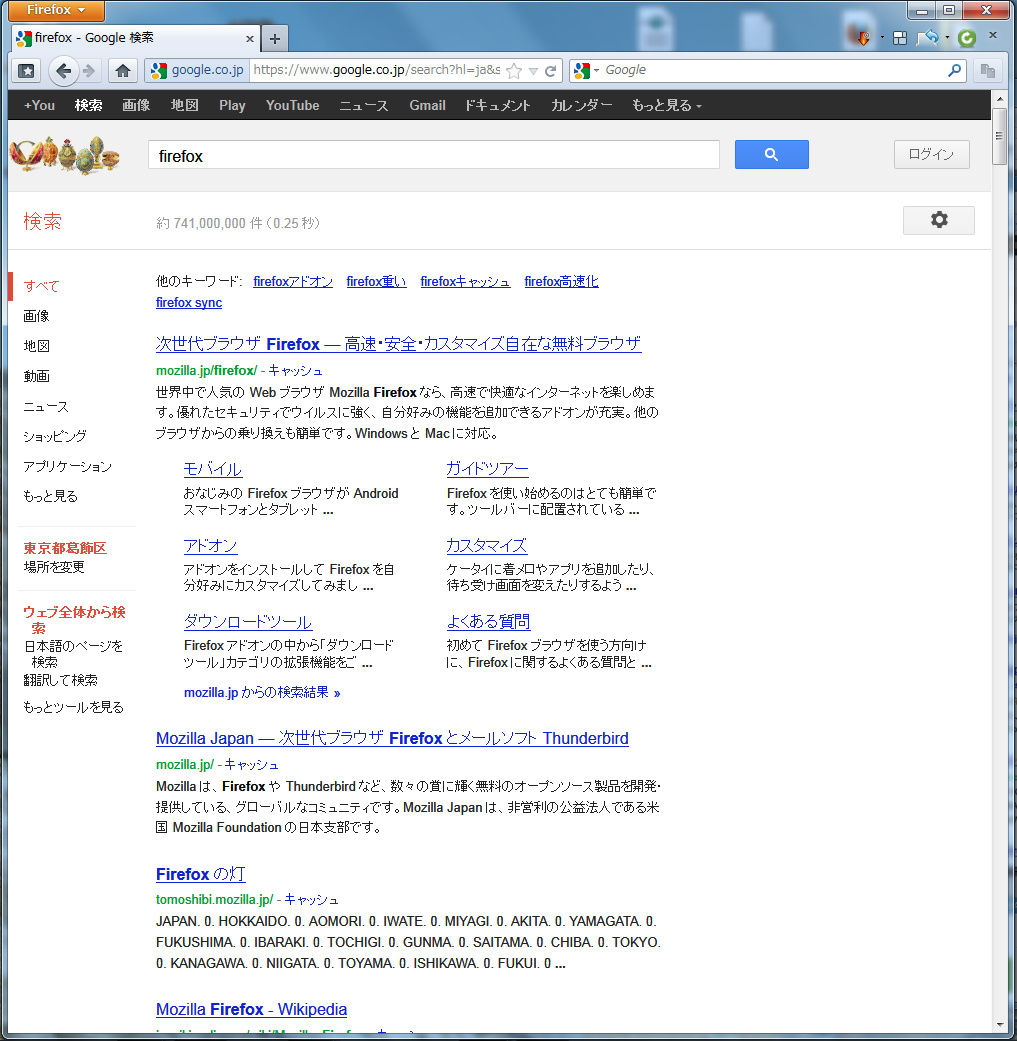Screen dimensions: 1017x1041
Task: Open Play in the black navigation bar
Action: [x=232, y=106]
